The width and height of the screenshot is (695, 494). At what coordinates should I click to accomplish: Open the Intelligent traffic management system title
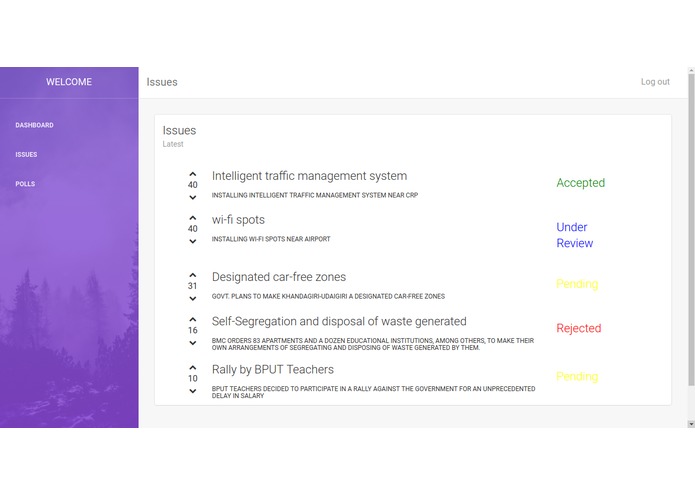309,176
